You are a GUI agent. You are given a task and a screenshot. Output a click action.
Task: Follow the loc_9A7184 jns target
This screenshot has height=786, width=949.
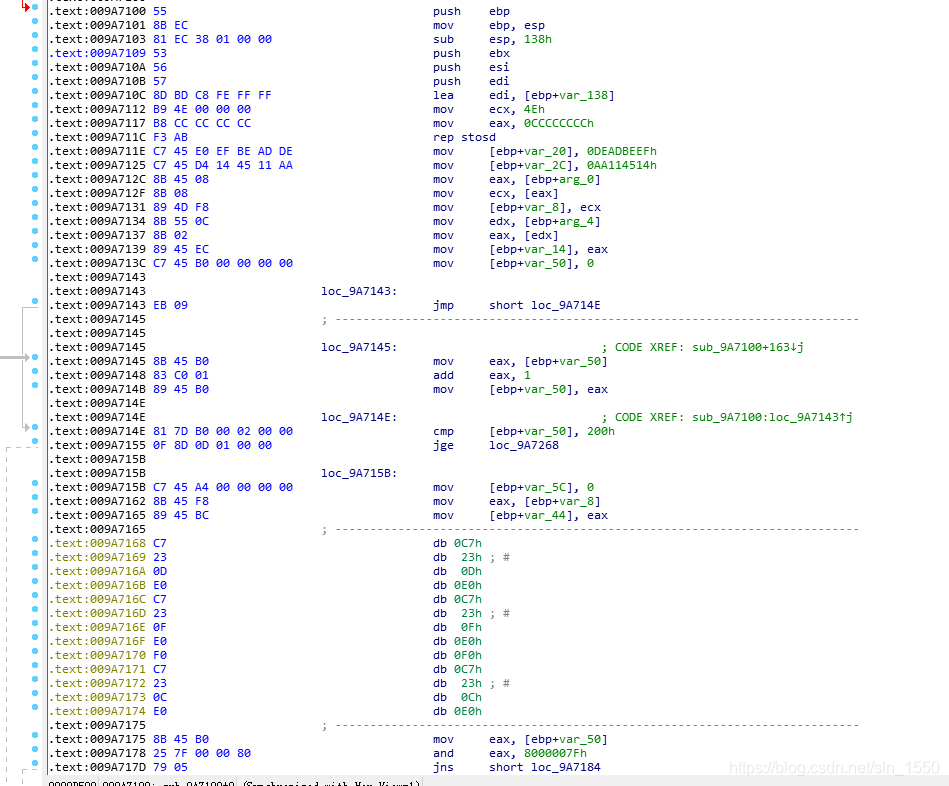(566, 767)
